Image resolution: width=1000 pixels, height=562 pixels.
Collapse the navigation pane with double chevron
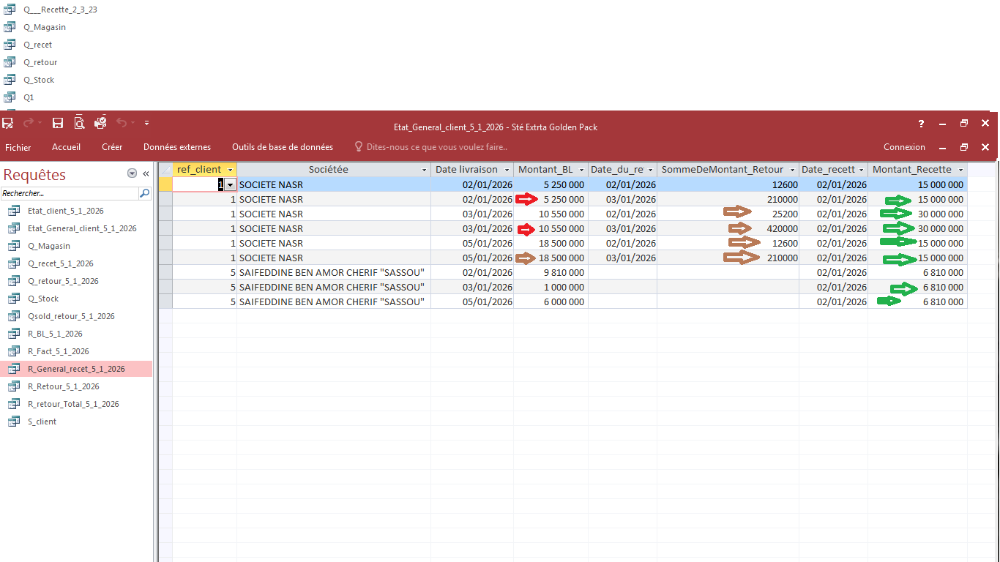(146, 174)
